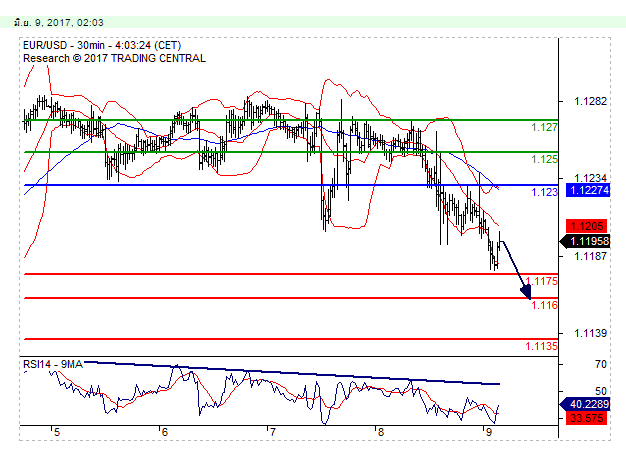Screen dimensions: 626x454
Task: Click the RSI 50 level label
Action: pyautogui.click(x=600, y=391)
